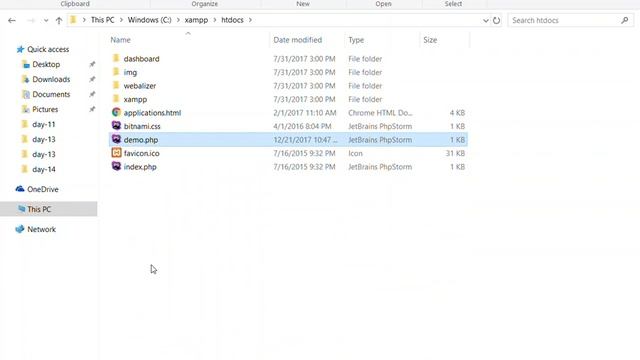Refresh the htdocs folder view
Screen dimensions: 640x360
[x=496, y=20]
